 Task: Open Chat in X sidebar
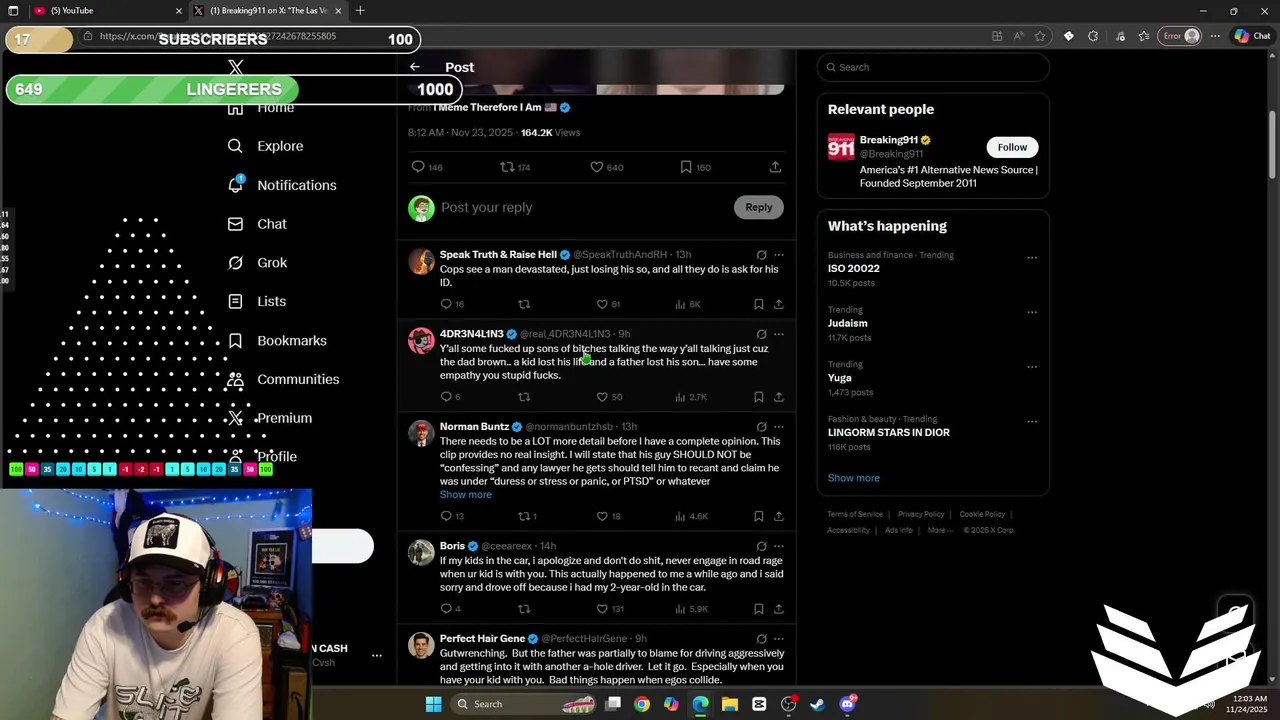257,224
